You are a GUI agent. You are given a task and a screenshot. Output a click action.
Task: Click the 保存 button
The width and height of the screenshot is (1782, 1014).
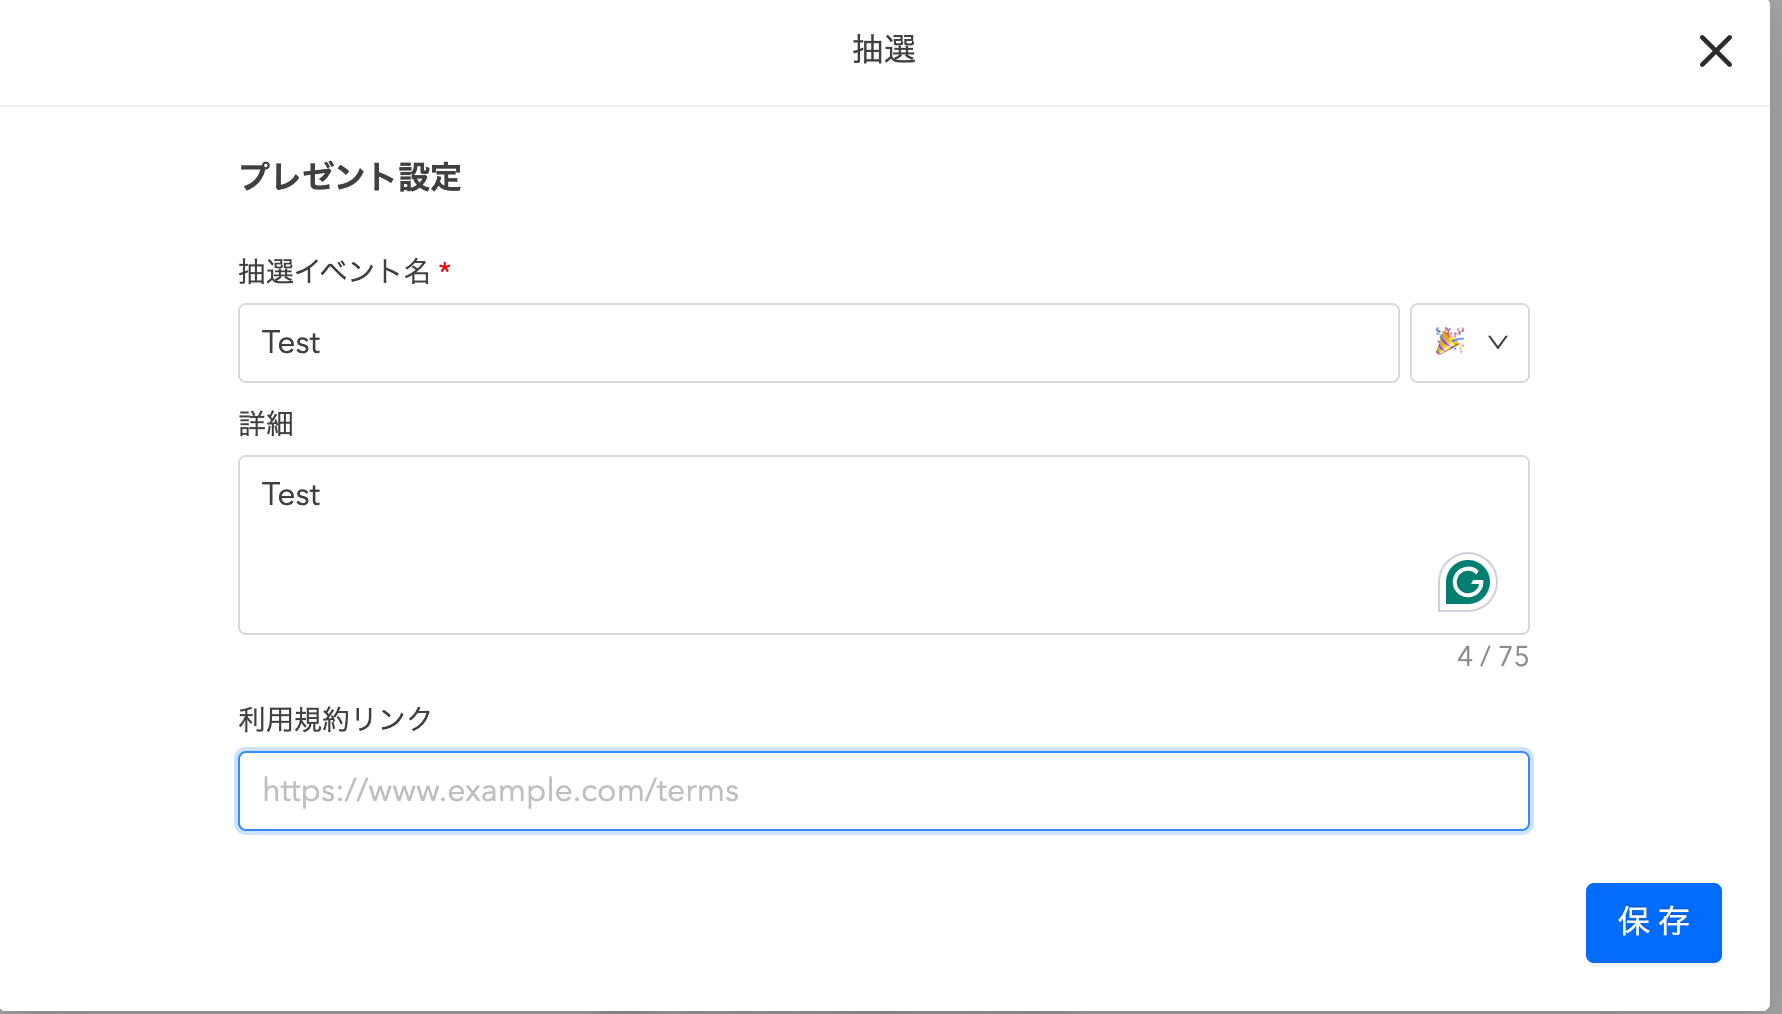[x=1653, y=922]
